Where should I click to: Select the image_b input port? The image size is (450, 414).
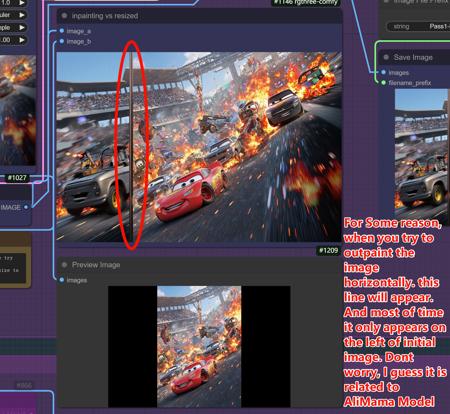pyautogui.click(x=62, y=41)
